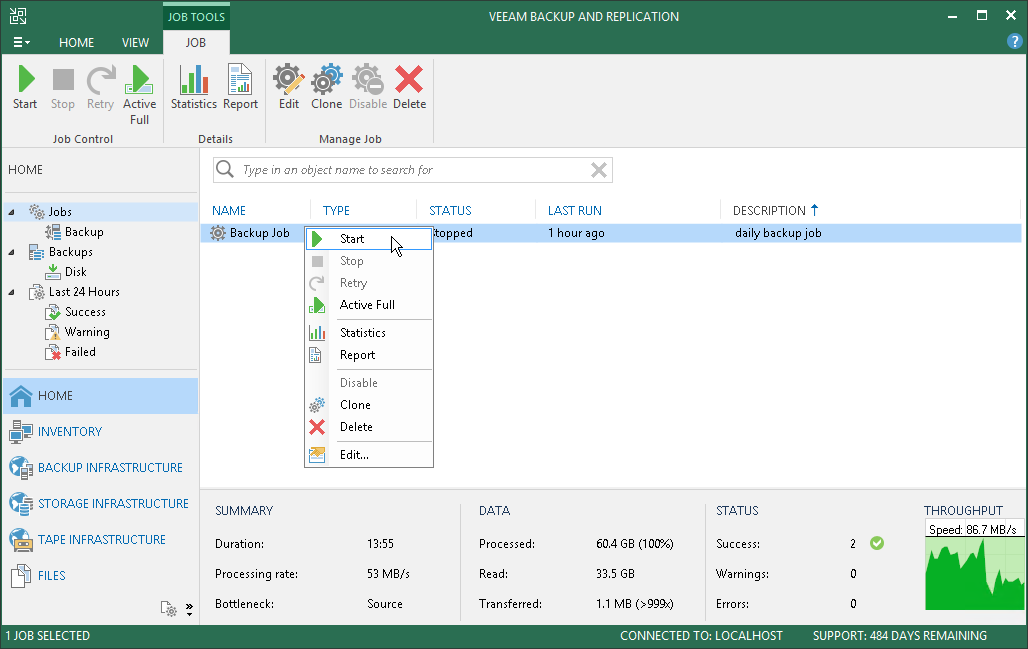Select the Success node in the tree
Viewport: 1028px width, 649px height.
pyautogui.click(x=85, y=313)
